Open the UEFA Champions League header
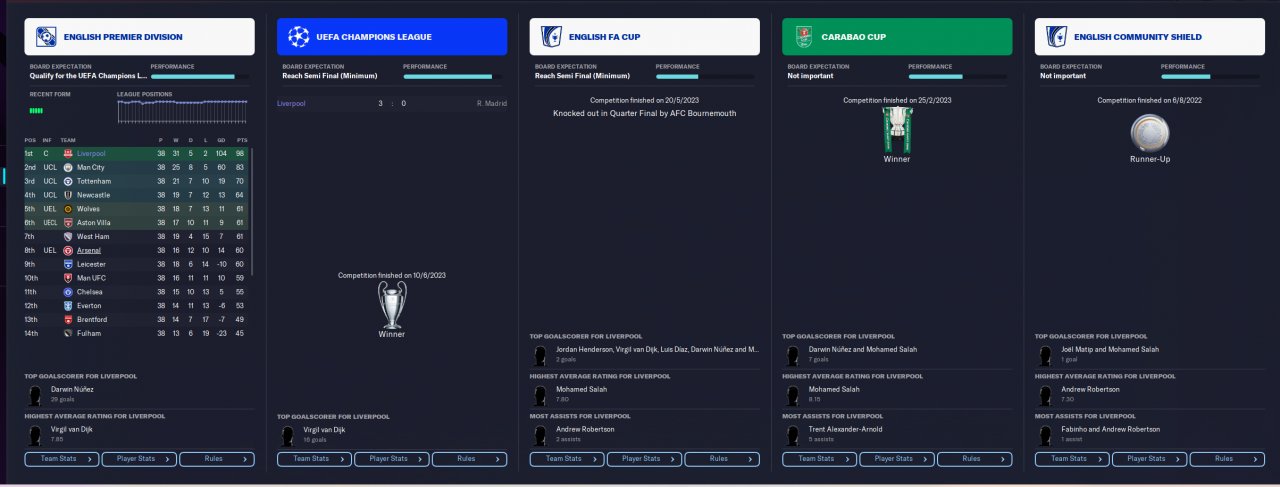The image size is (1280, 487). tap(392, 37)
